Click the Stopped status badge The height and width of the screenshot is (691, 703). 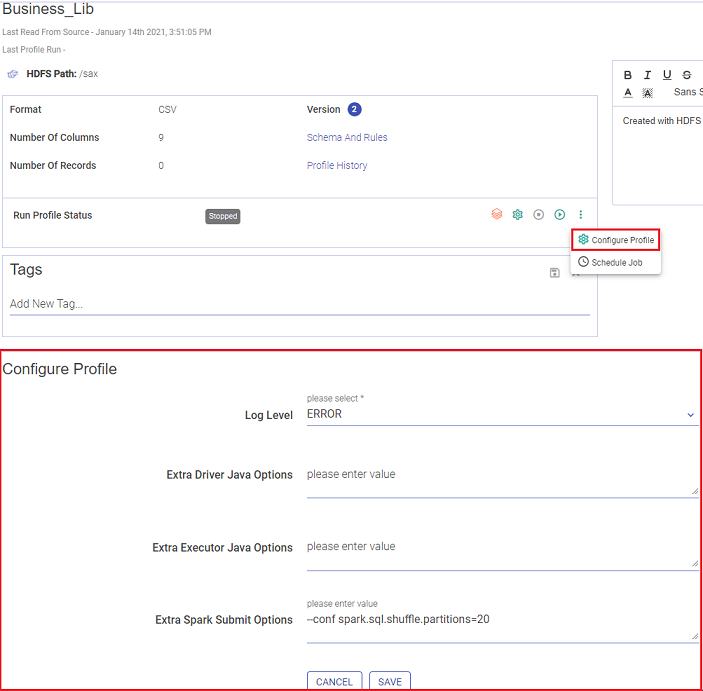223,216
